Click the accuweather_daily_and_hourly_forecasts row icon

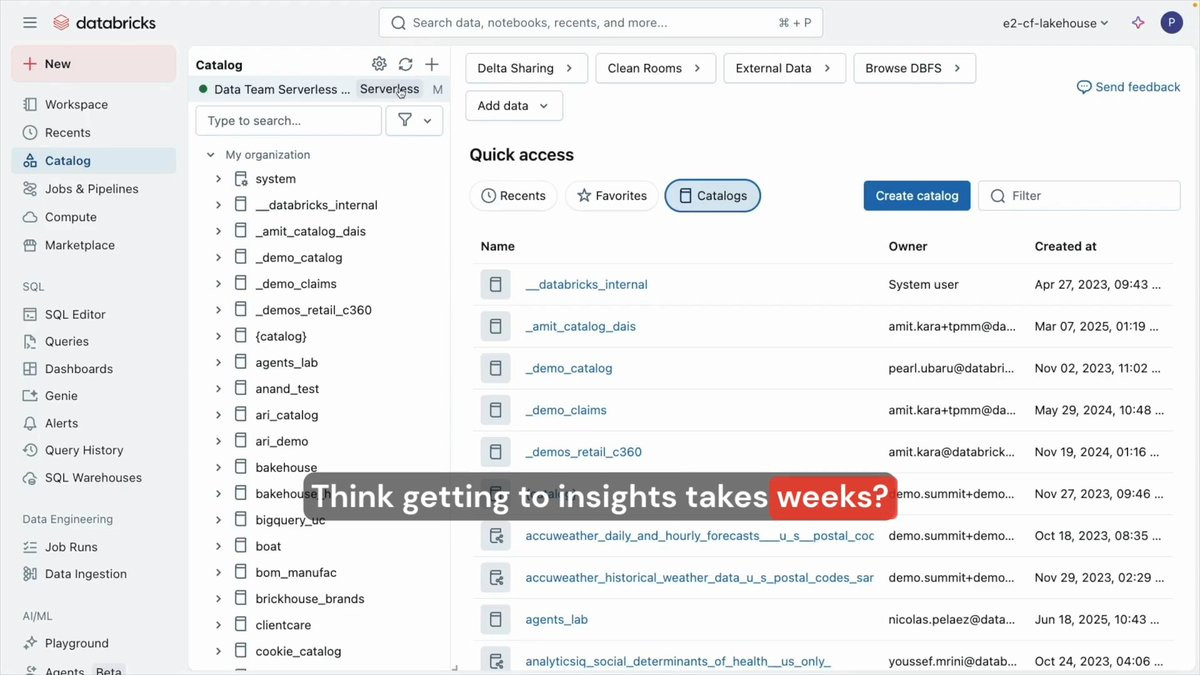point(495,535)
